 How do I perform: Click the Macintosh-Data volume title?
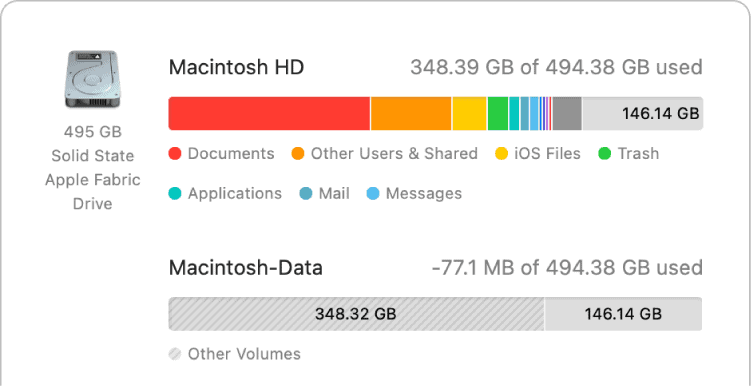(246, 268)
